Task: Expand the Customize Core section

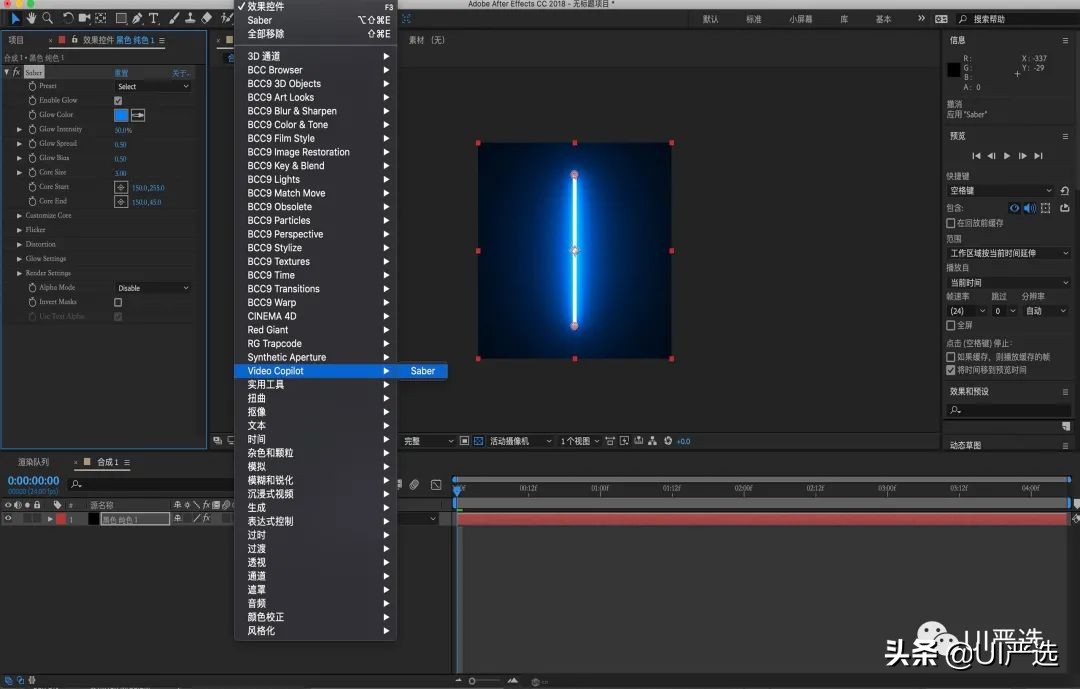Action: pos(19,215)
